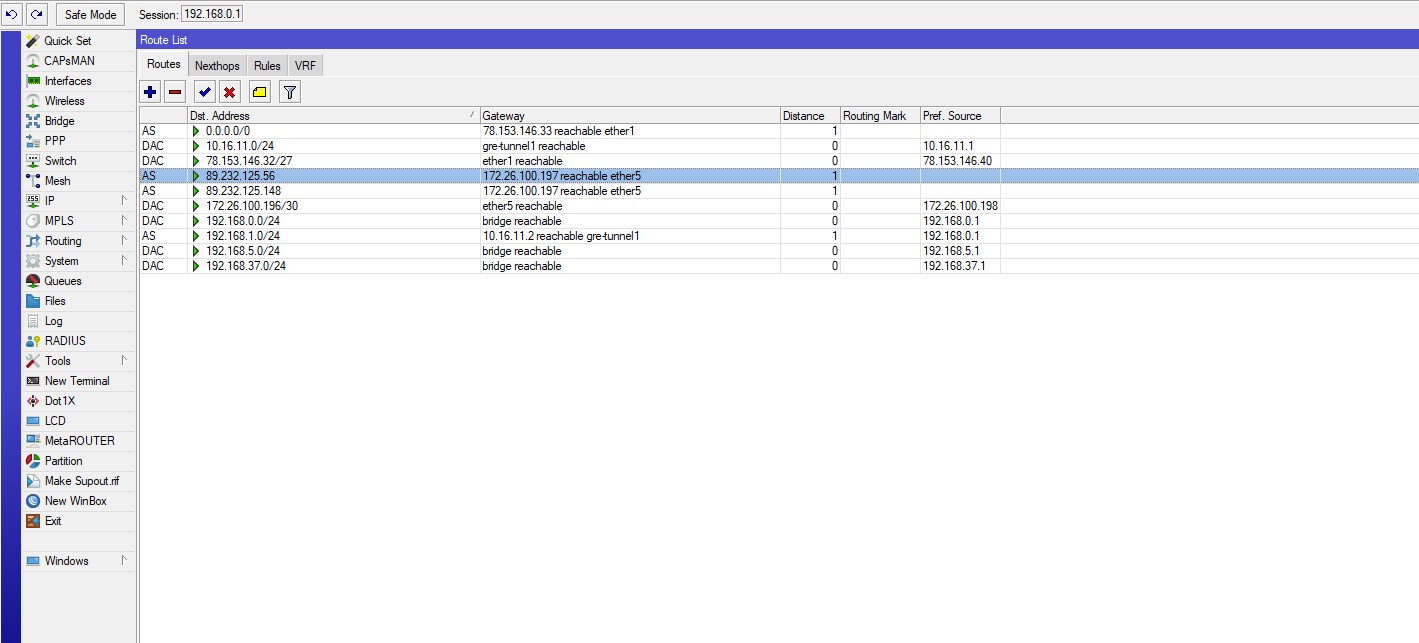
Task: Click Pref. Source 172.26.100.198 cell
Action: (960, 206)
